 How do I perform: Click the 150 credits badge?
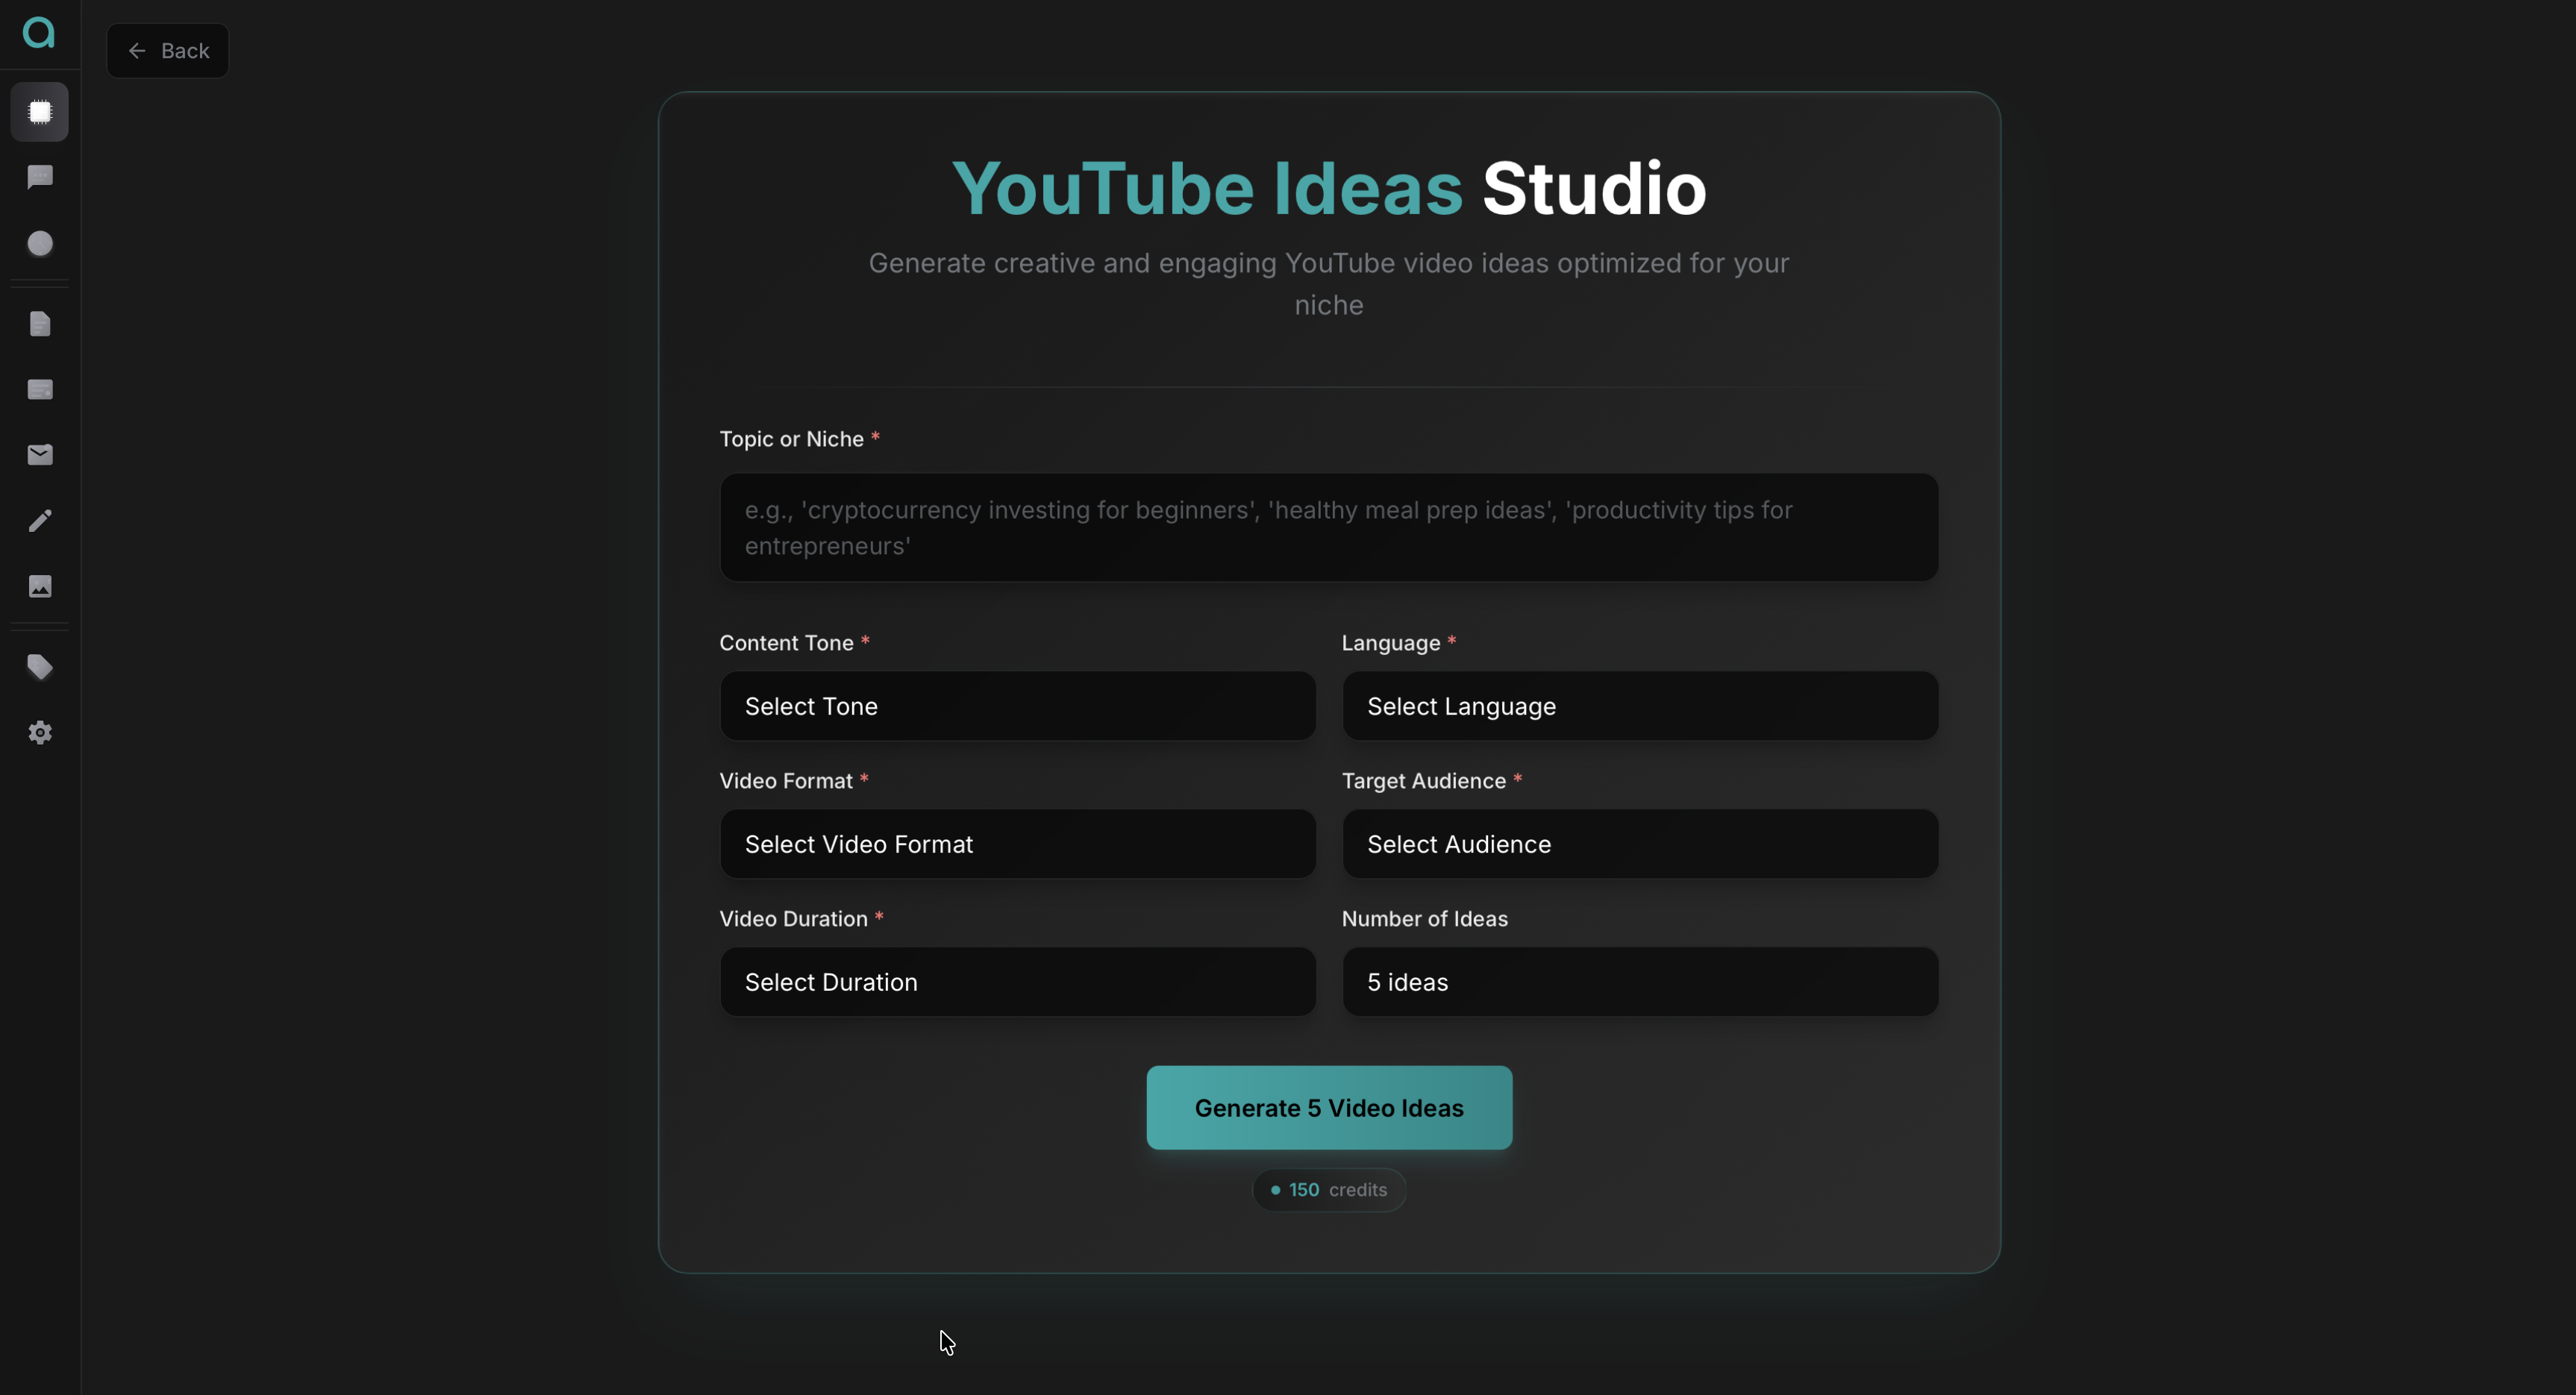(x=1327, y=1189)
